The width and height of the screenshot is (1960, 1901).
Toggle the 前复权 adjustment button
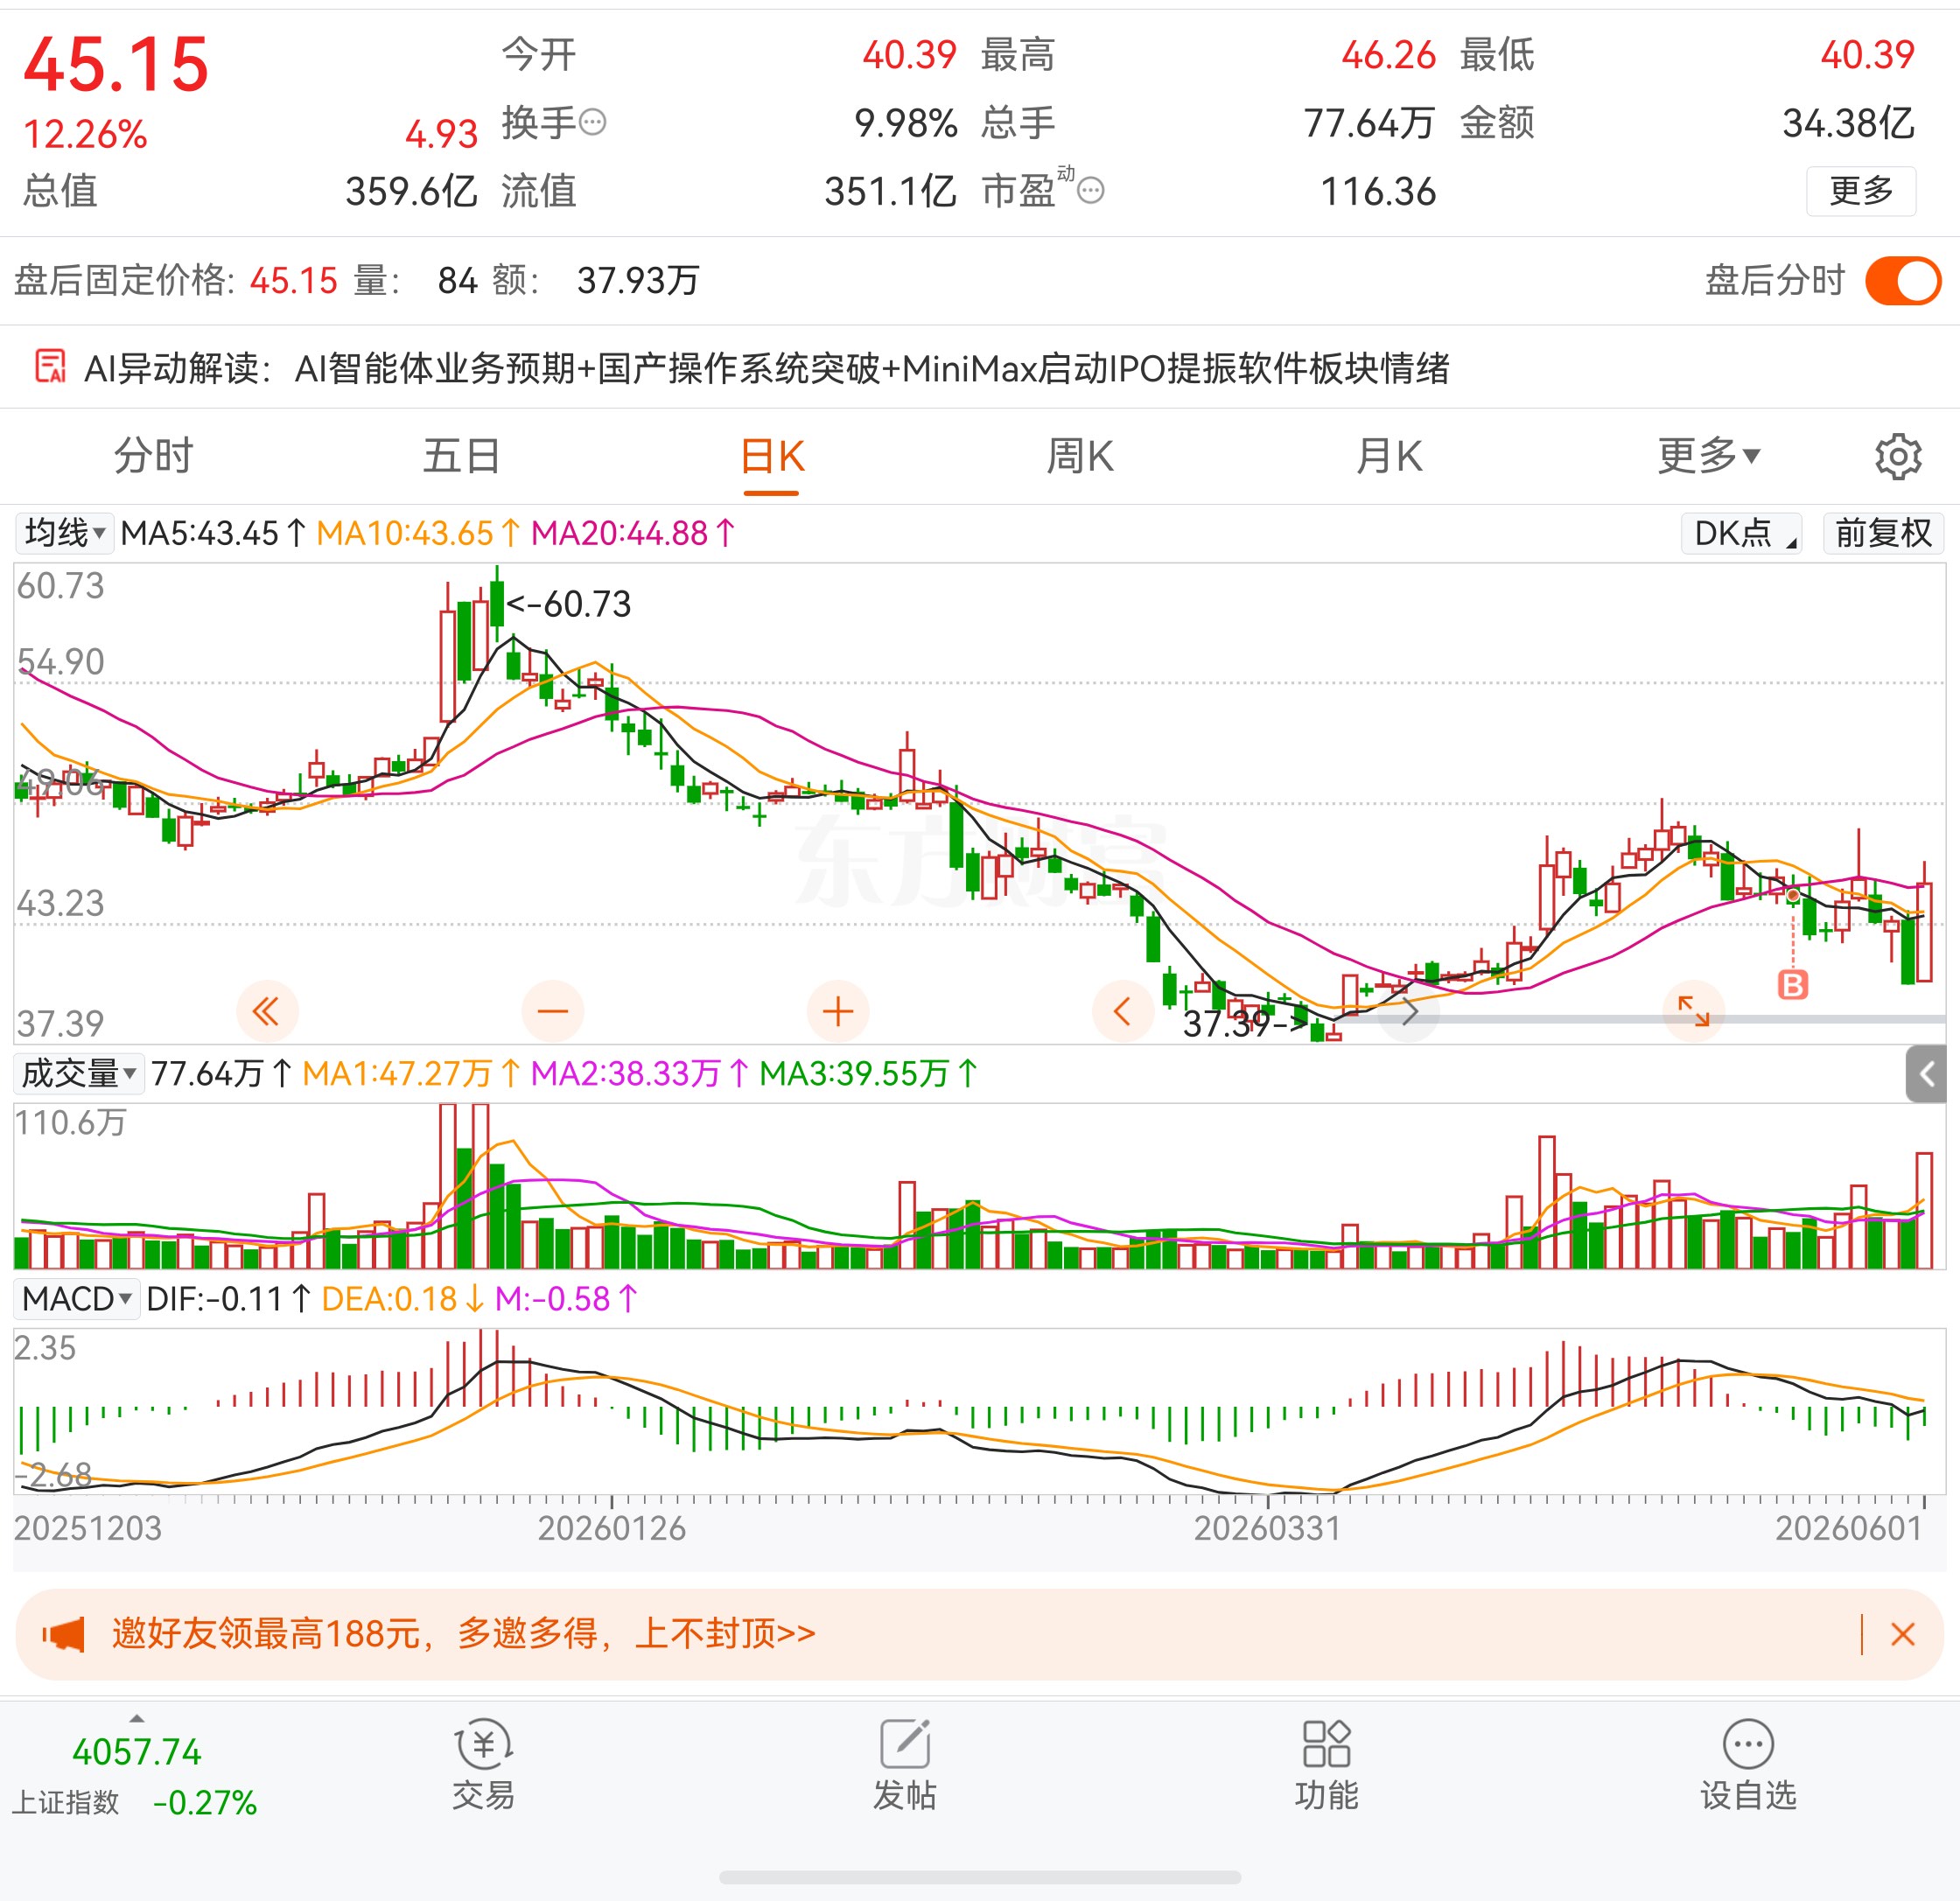(1883, 533)
